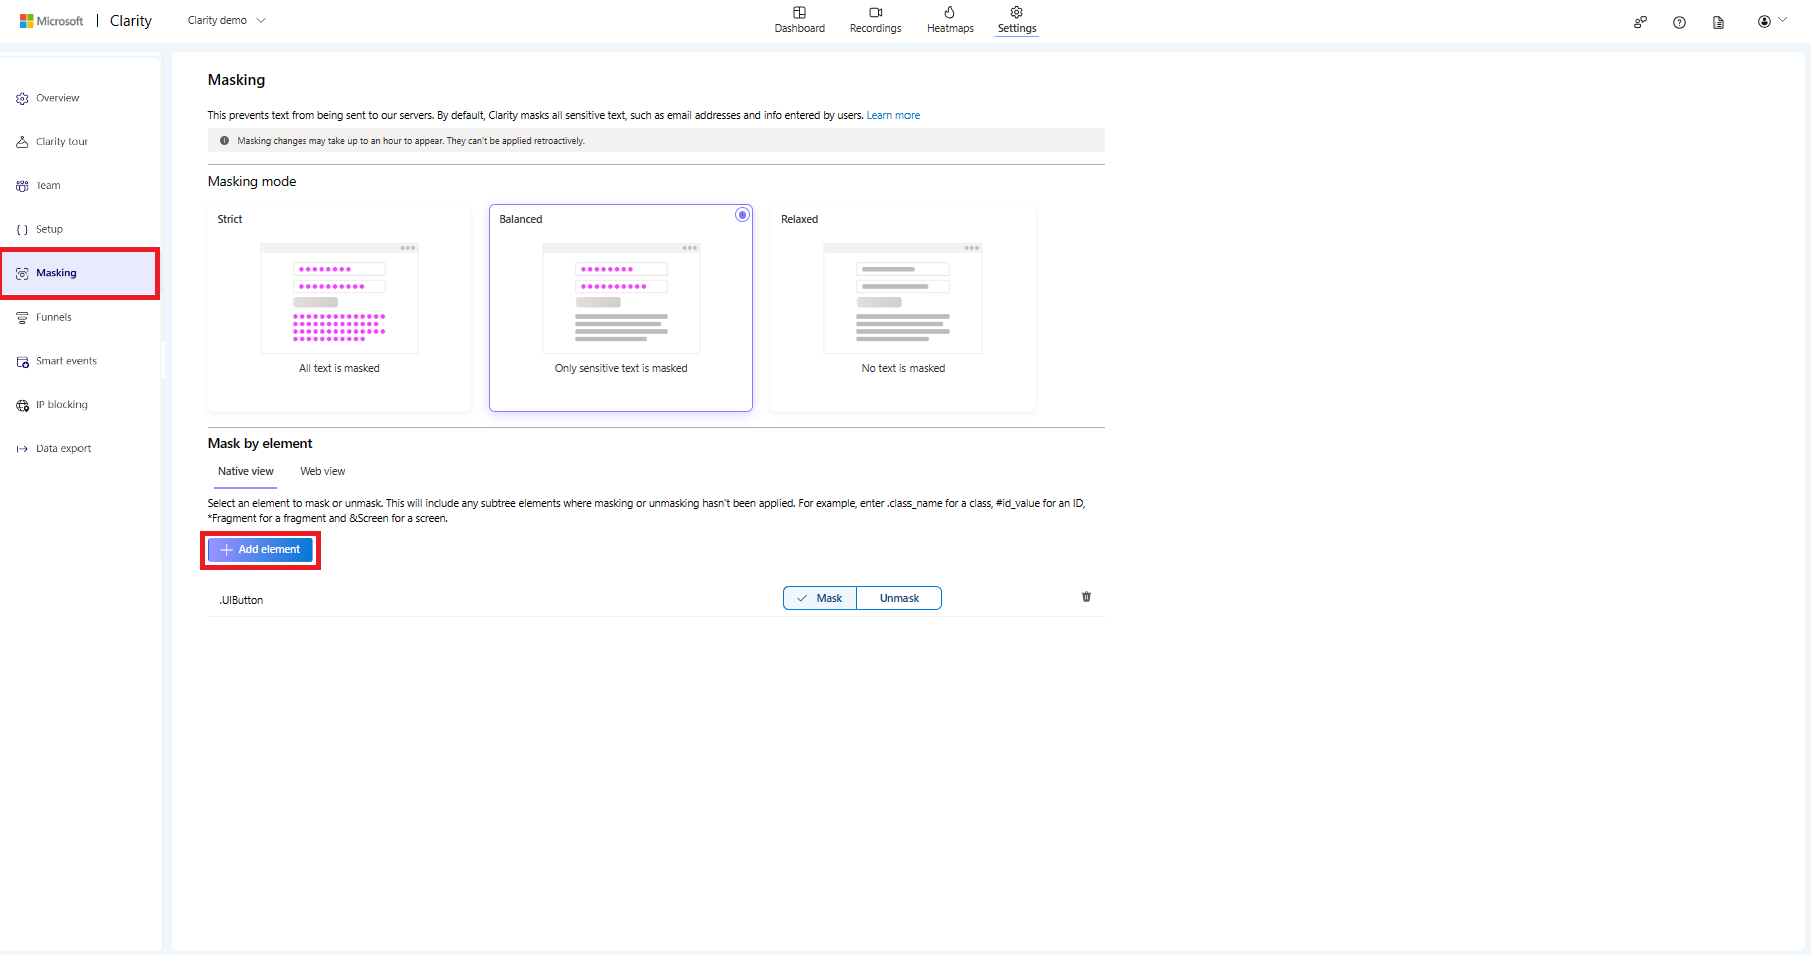Click 'Only sensitive text is masked' caption
1812x956 pixels.
tap(621, 369)
